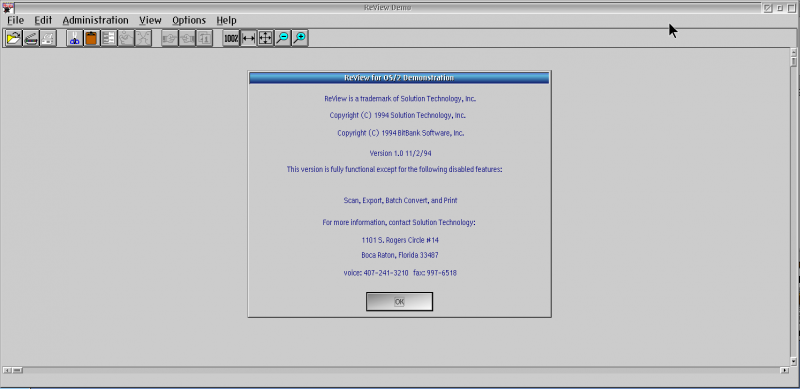Viewport: 800px width, 389px height.
Task: Zoom out with the minus magnifier
Action: click(x=282, y=38)
